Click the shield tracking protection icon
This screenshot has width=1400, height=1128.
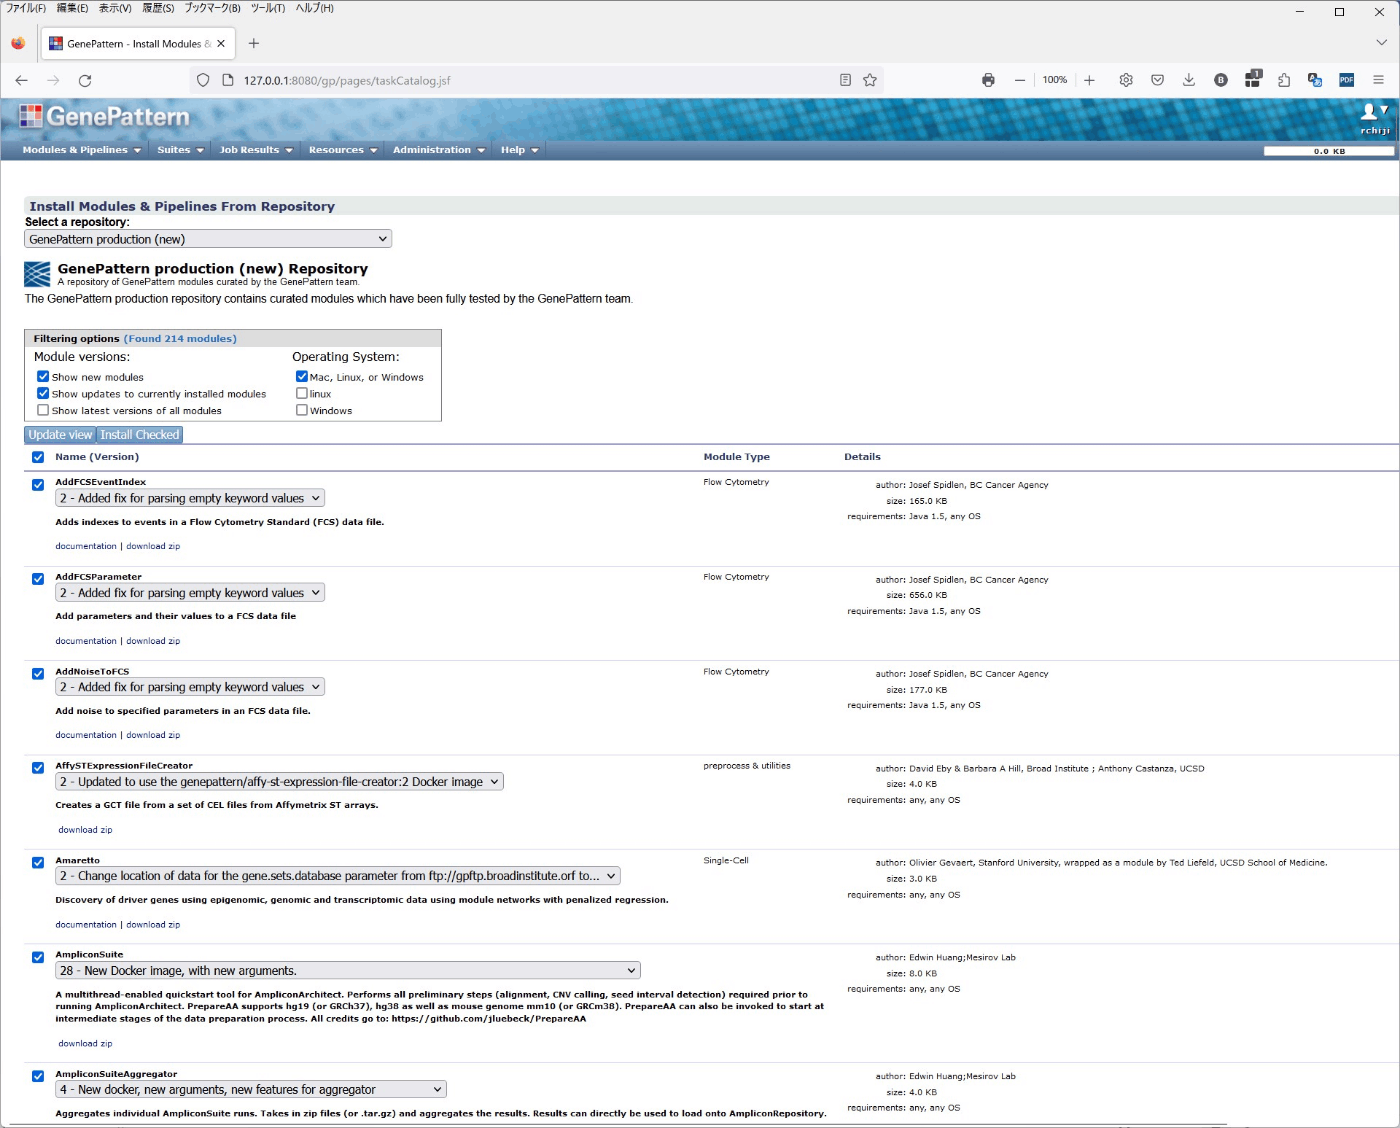coord(203,80)
